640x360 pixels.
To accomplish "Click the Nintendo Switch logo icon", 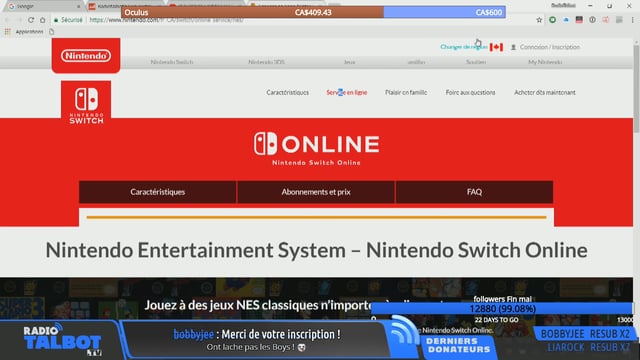I will (86, 103).
